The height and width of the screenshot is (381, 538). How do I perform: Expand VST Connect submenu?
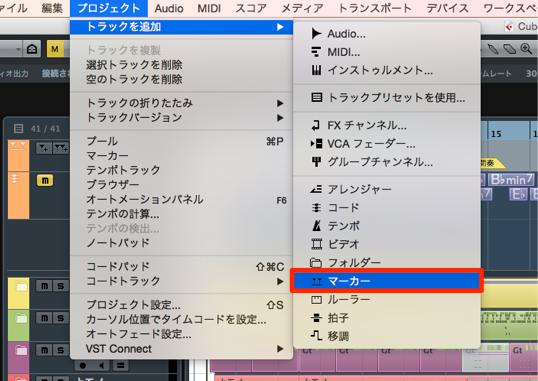(x=280, y=349)
